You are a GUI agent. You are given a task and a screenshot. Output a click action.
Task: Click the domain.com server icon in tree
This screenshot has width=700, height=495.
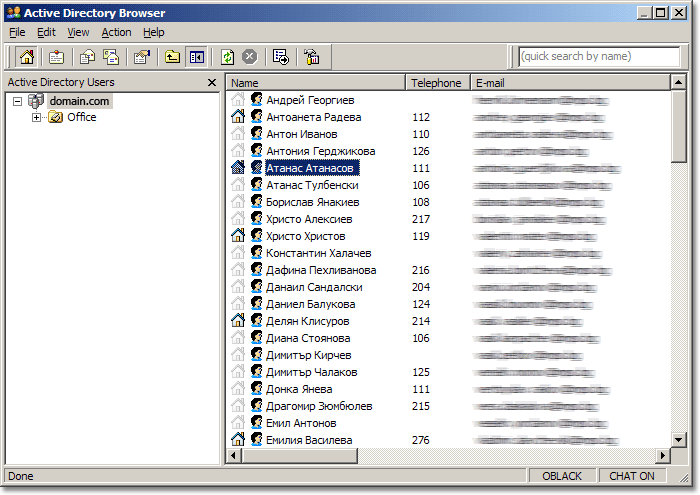(36, 101)
